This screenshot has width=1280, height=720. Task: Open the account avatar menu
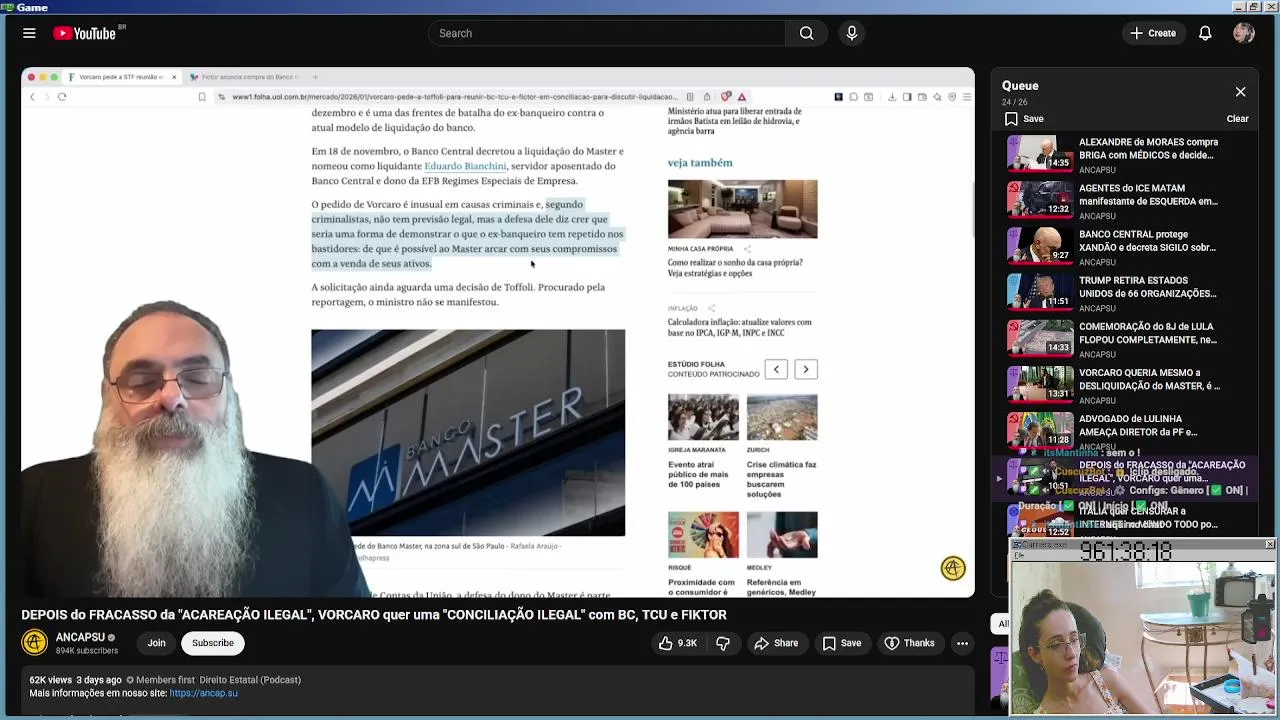(1244, 33)
